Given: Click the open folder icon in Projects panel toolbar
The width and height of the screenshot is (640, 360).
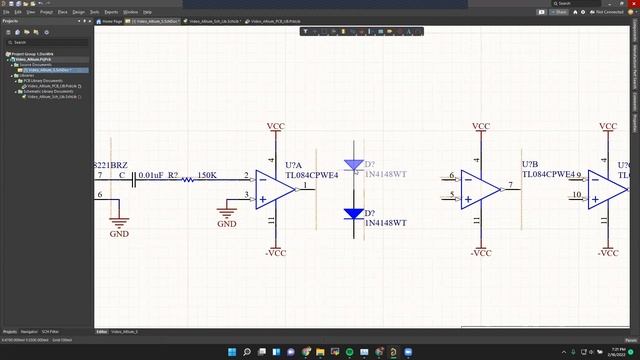Looking at the screenshot, I should (x=27, y=32).
